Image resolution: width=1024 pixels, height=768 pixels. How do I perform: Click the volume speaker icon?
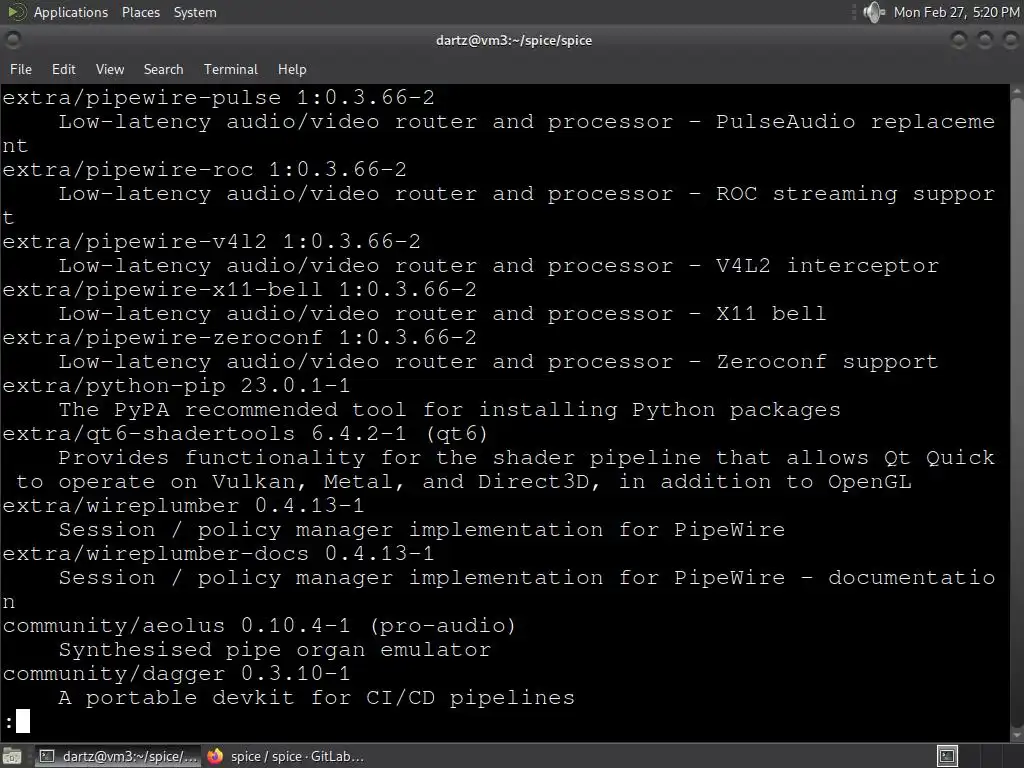tap(873, 12)
